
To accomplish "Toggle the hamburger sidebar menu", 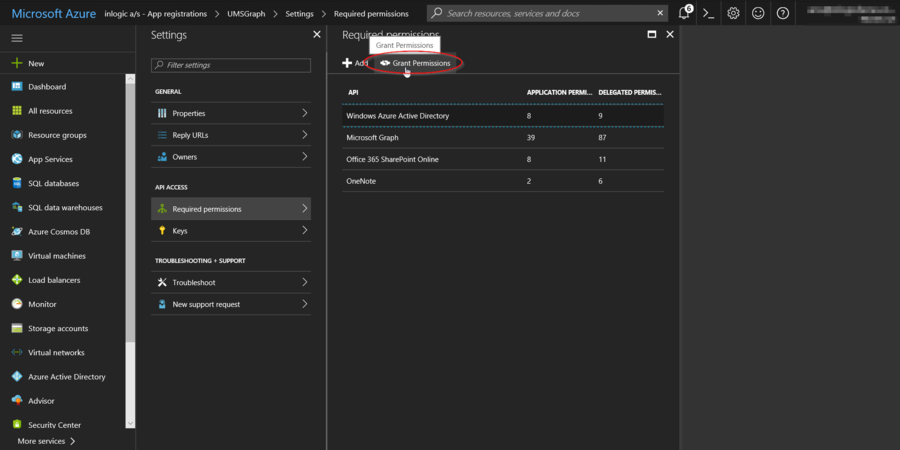I will 17,37.
